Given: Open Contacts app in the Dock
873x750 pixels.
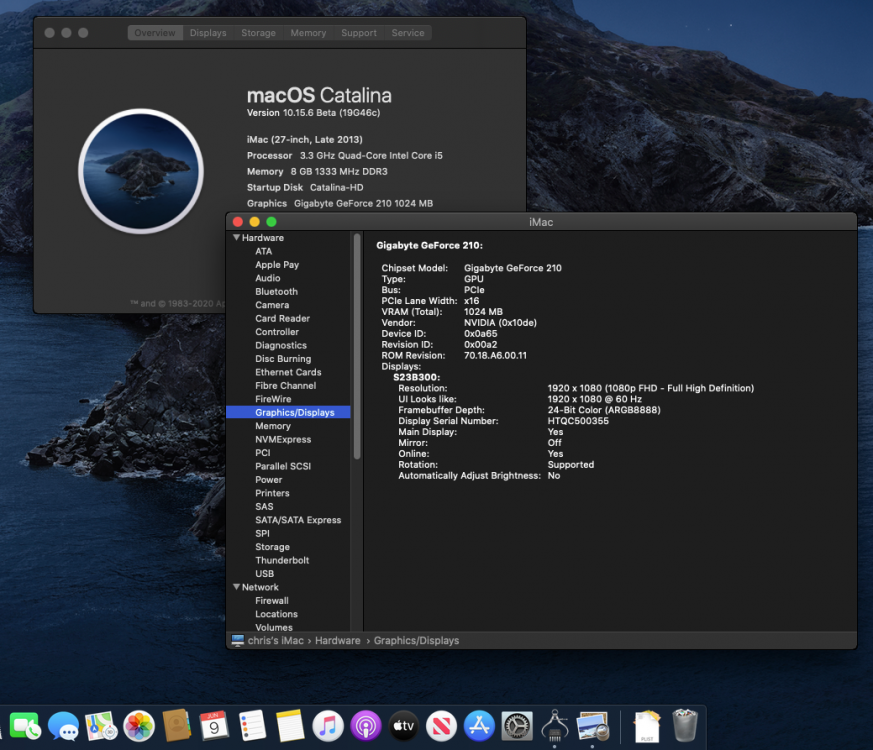Looking at the screenshot, I should tap(176, 726).
